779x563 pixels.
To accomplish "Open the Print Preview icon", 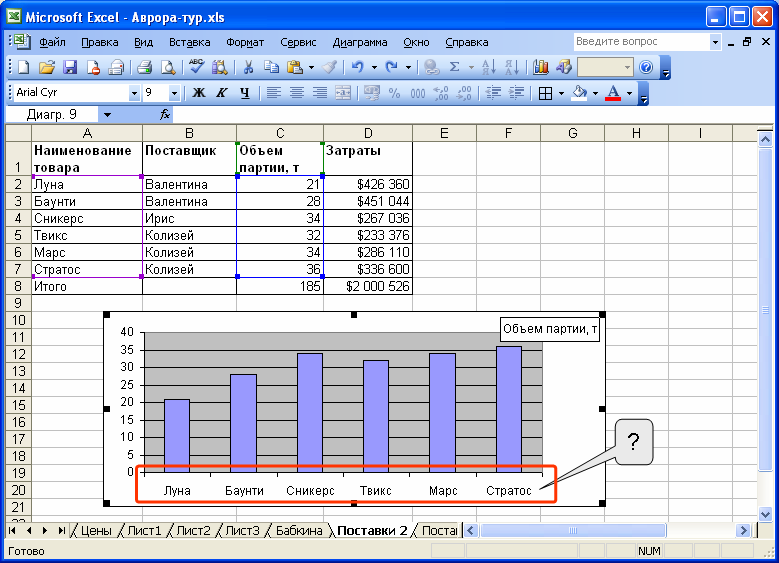I will [168, 67].
